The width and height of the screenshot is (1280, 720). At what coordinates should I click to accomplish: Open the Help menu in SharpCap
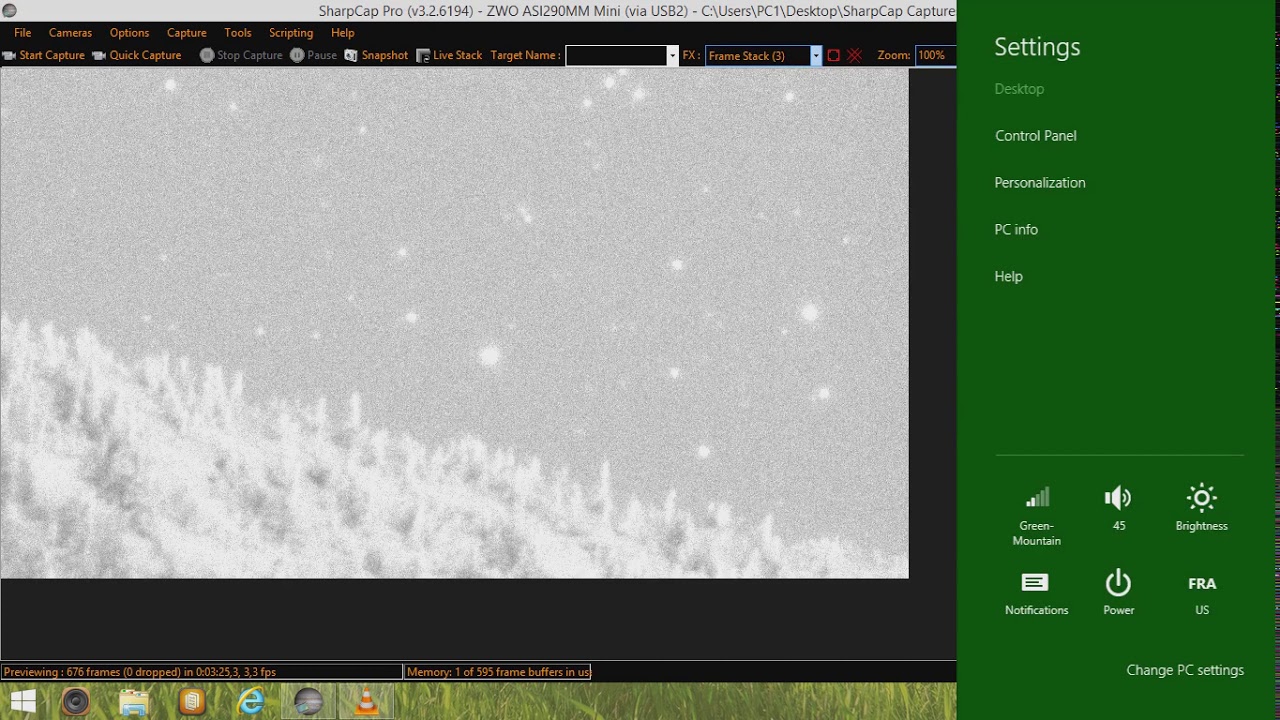[x=342, y=33]
